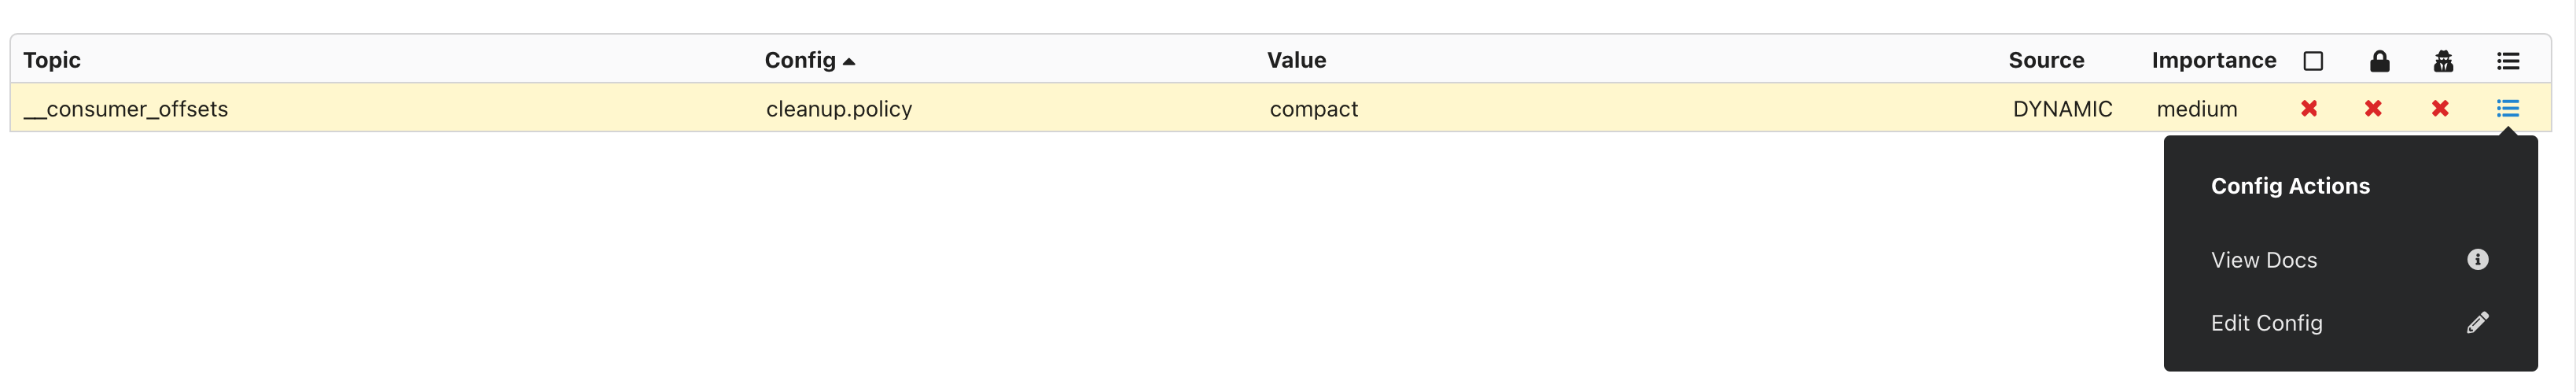Click the list icon column header
Viewport: 2576px width, 392px height.
click(x=2507, y=61)
